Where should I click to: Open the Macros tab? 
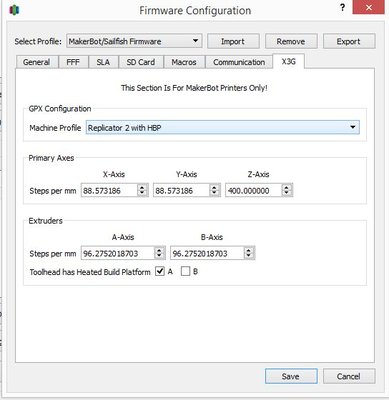pos(184,62)
